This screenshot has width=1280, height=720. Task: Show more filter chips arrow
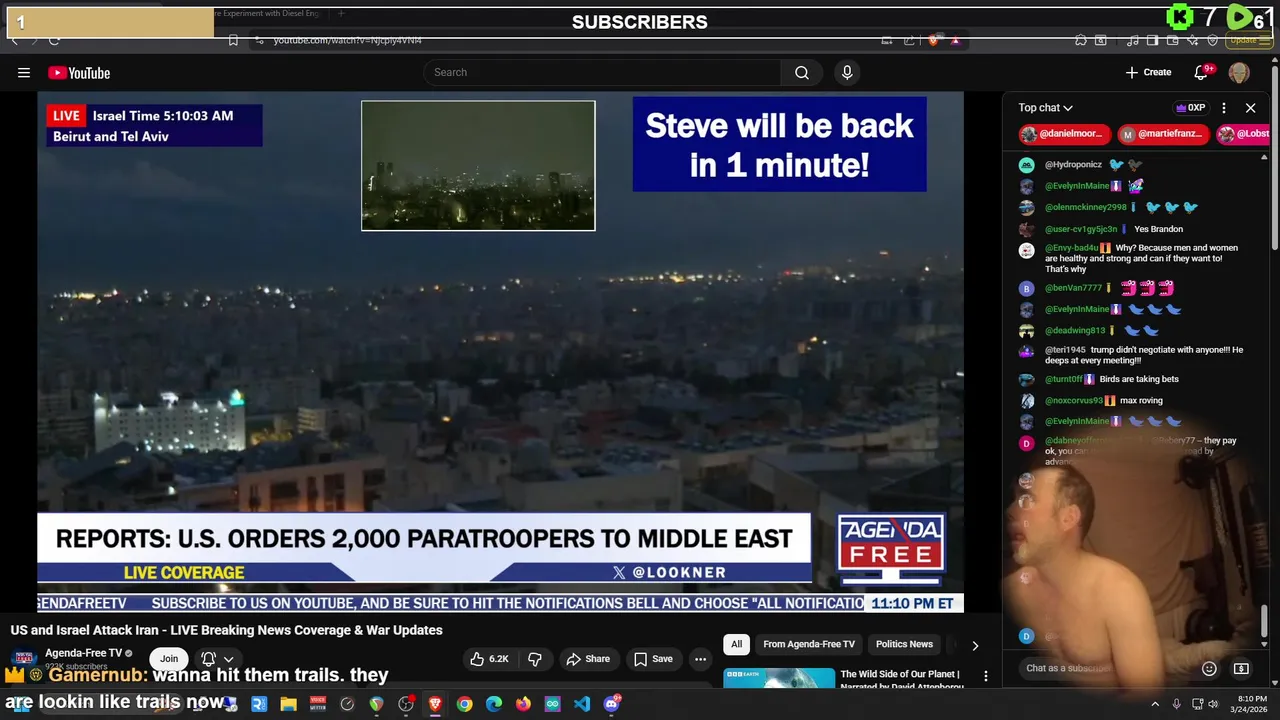tap(975, 645)
